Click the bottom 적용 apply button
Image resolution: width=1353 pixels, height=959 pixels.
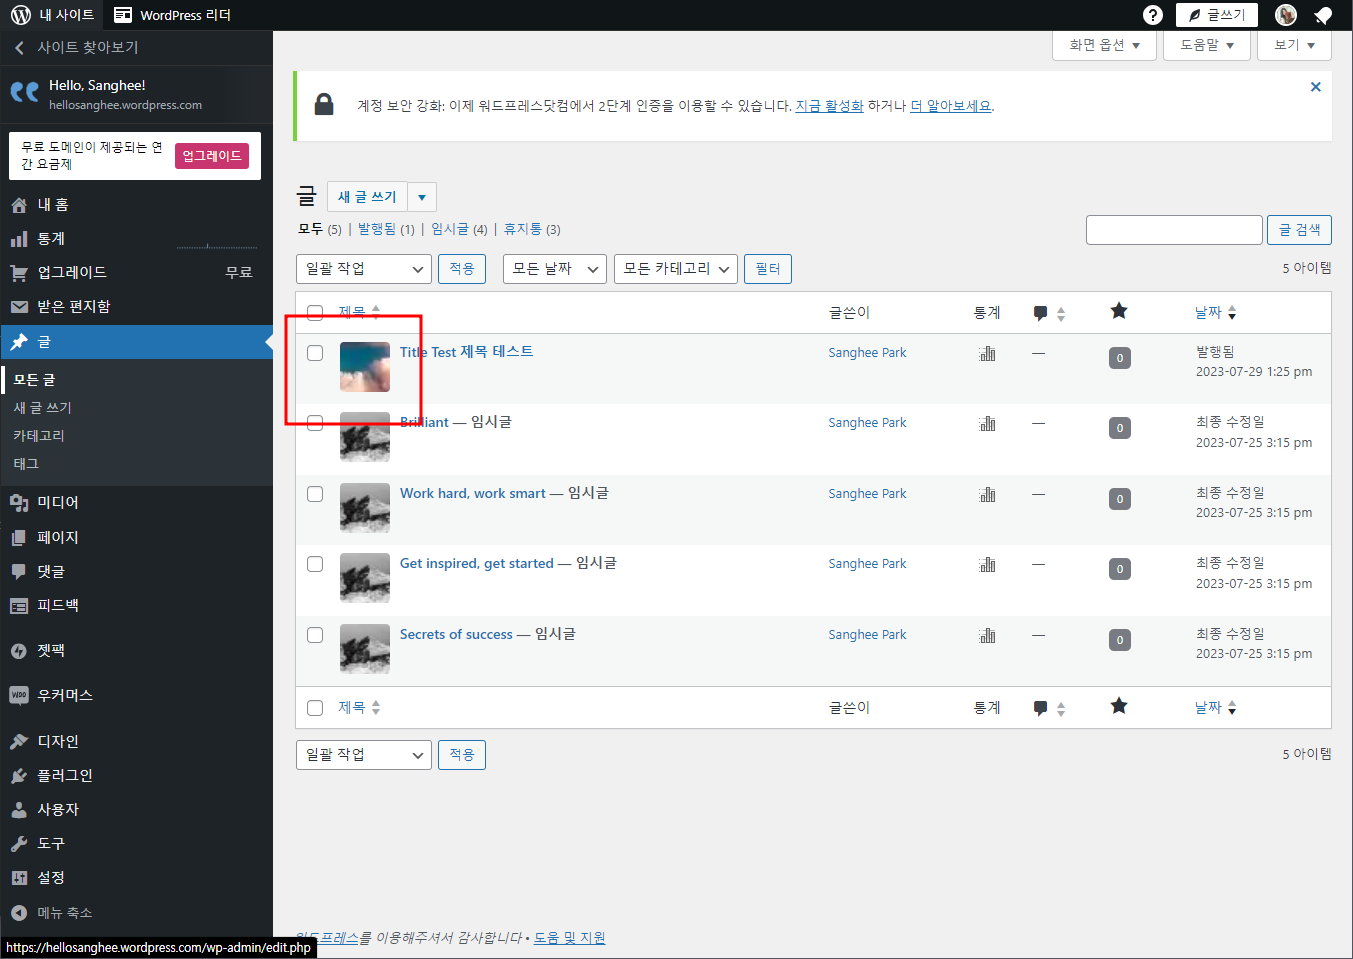(x=462, y=755)
